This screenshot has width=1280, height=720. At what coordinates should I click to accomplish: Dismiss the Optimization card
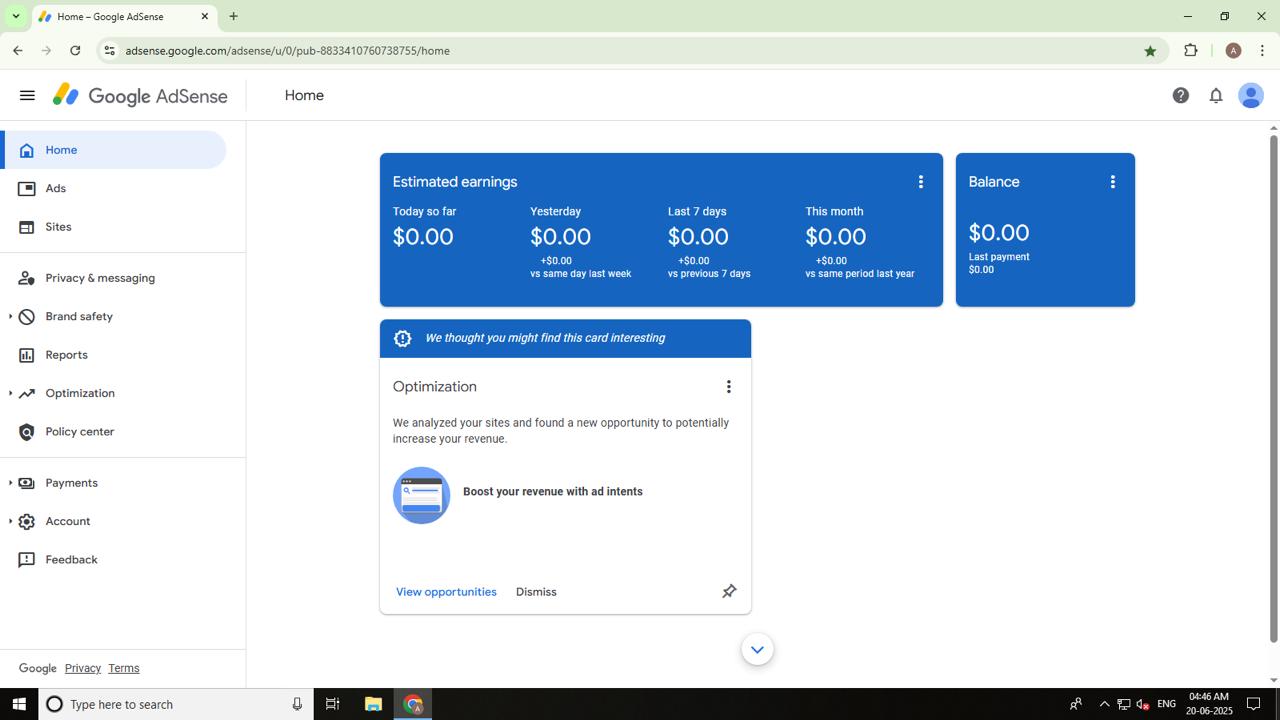click(536, 592)
